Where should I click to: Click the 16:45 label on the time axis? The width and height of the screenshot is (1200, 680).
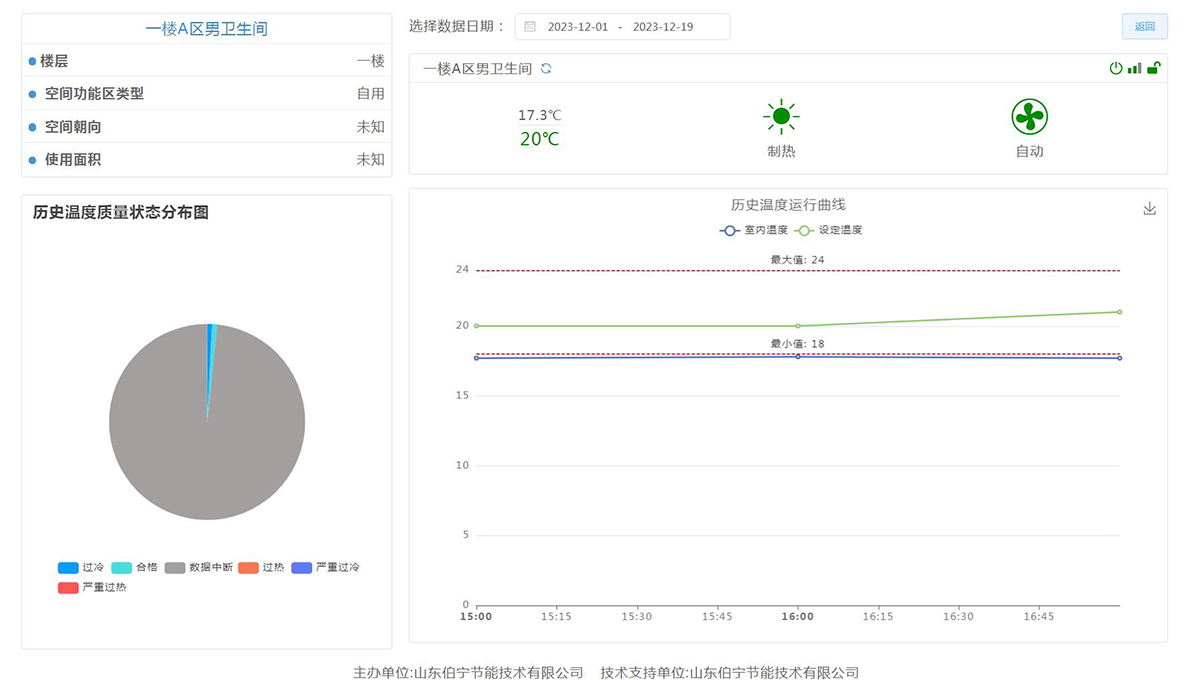tap(1039, 616)
